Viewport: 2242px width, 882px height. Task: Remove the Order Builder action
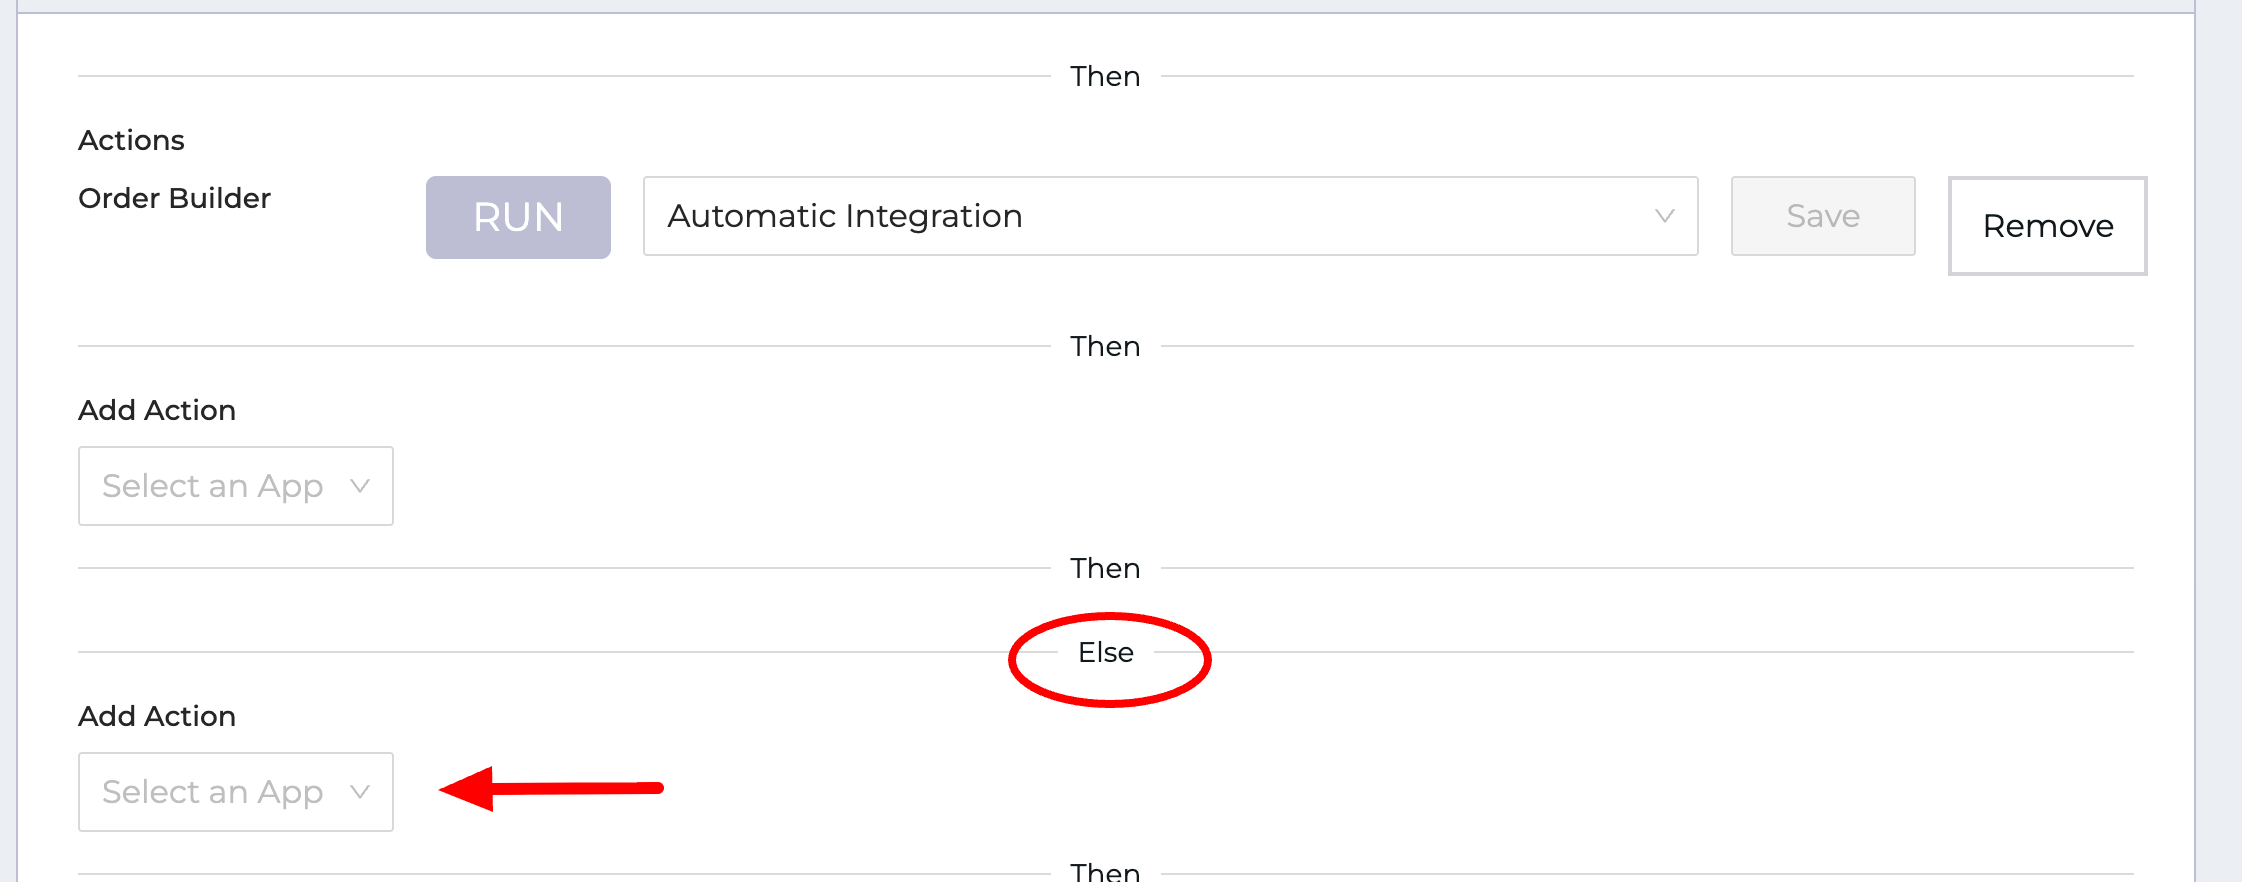pos(2047,226)
